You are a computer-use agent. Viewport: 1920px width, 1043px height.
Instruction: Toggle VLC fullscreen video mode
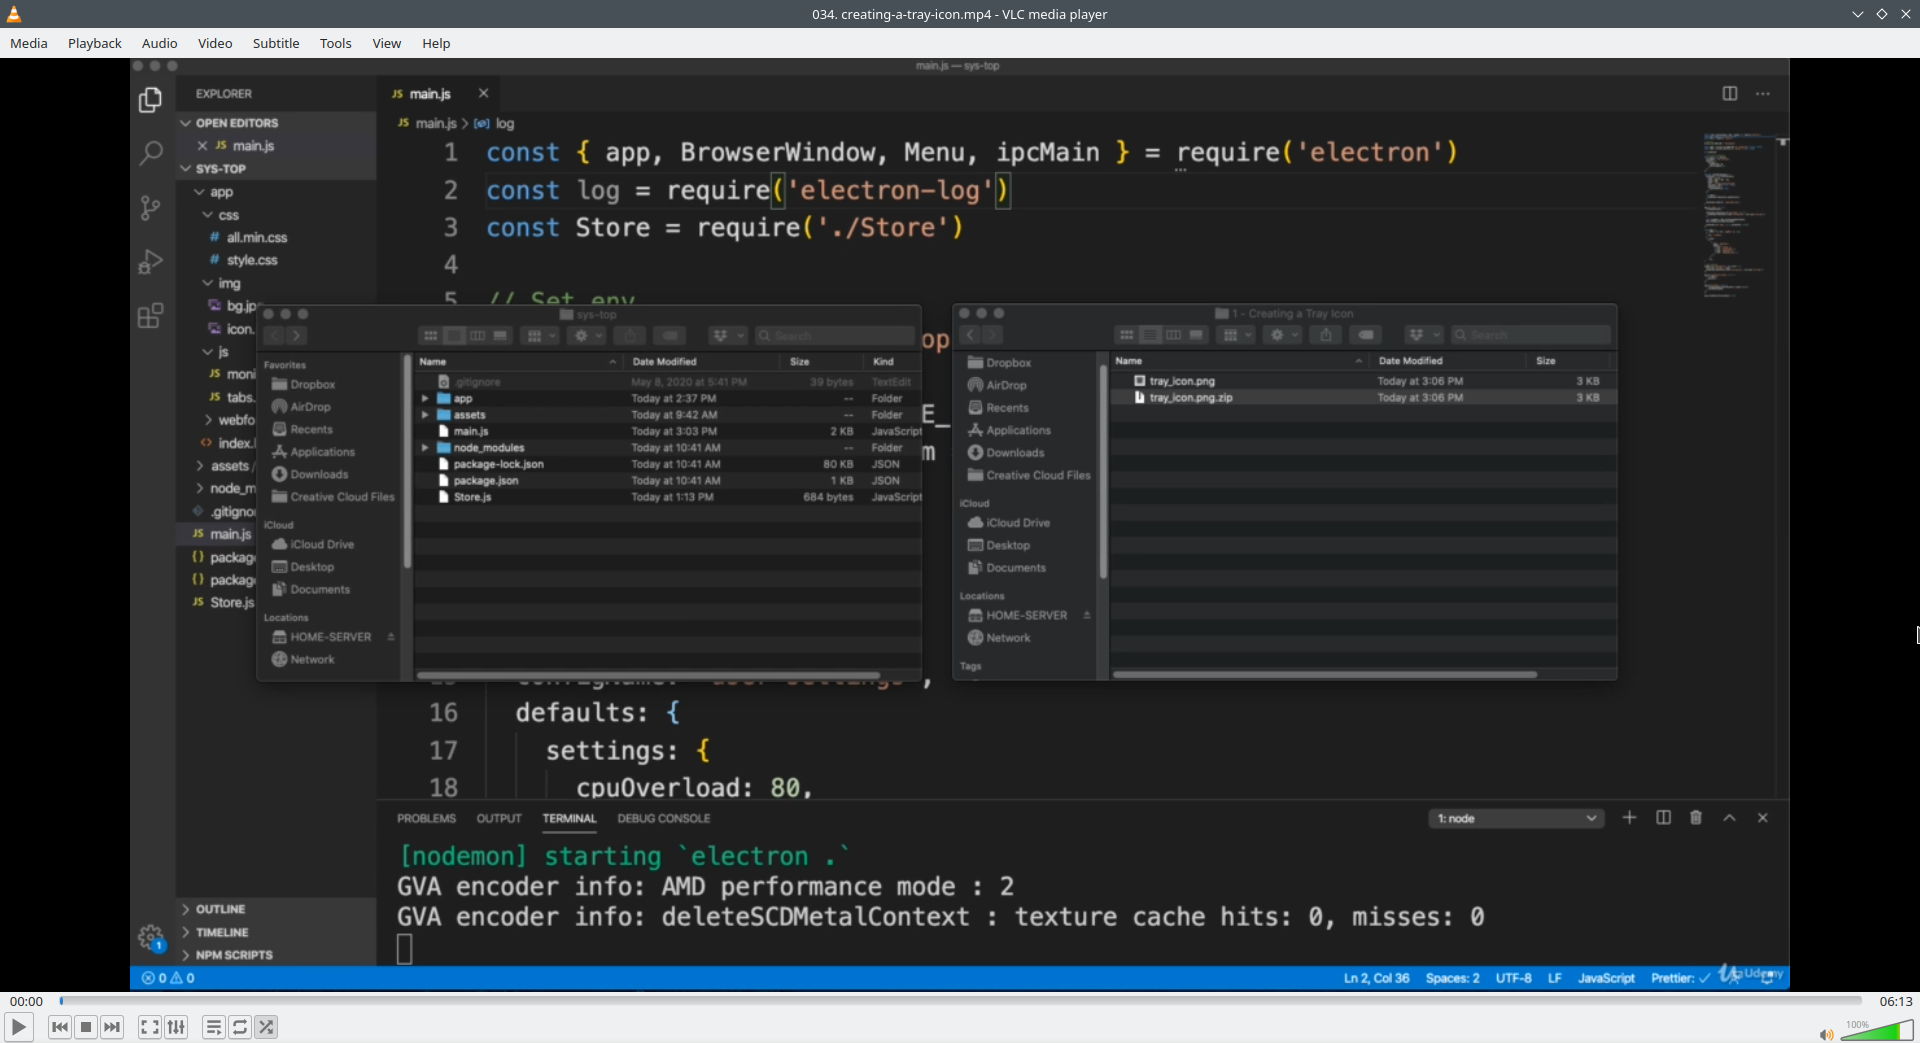coord(150,1027)
